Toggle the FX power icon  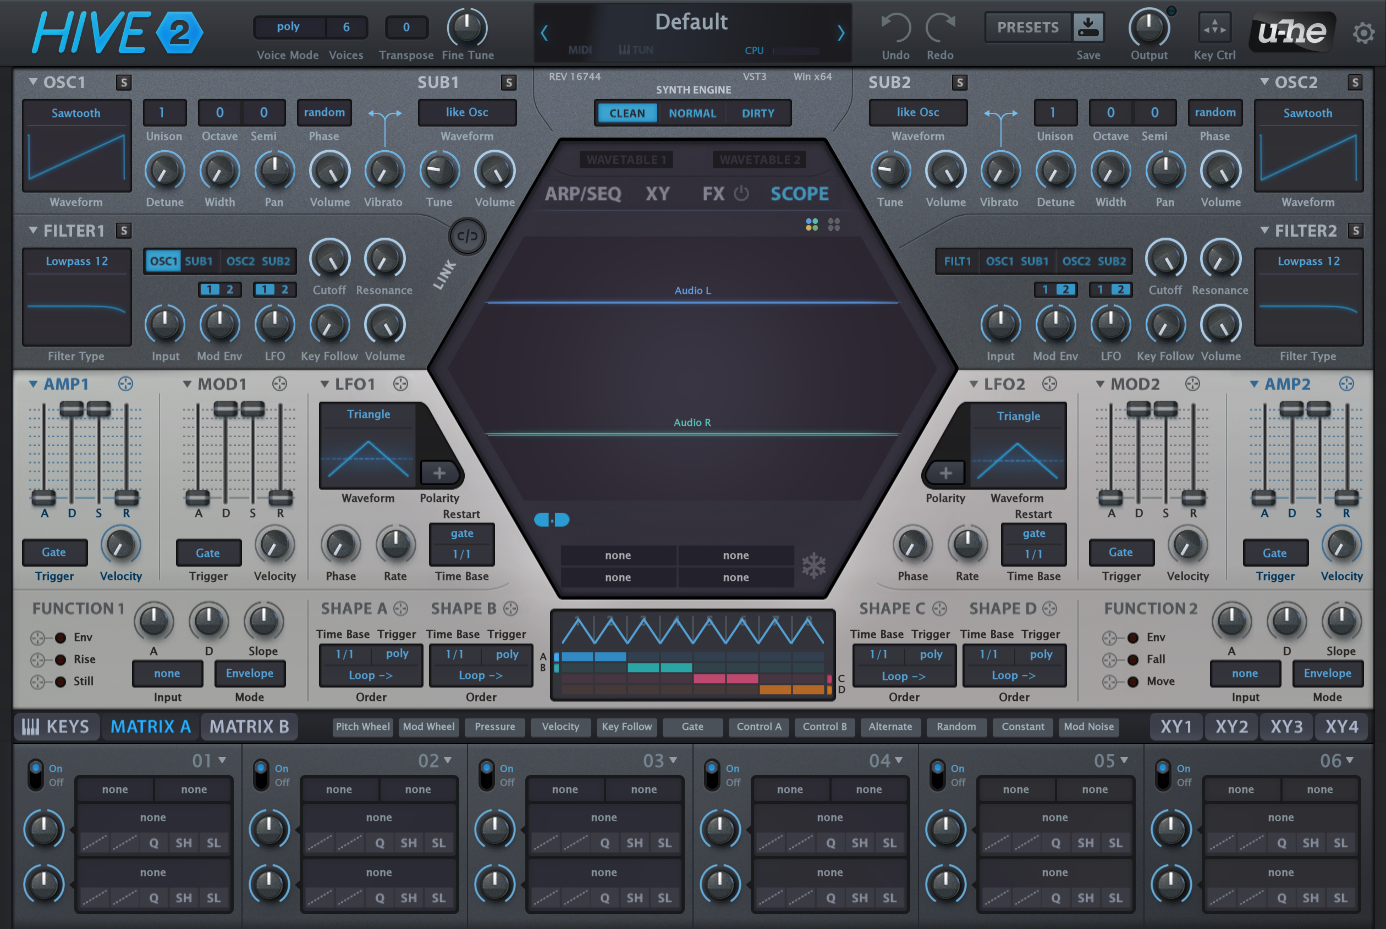[x=741, y=194]
